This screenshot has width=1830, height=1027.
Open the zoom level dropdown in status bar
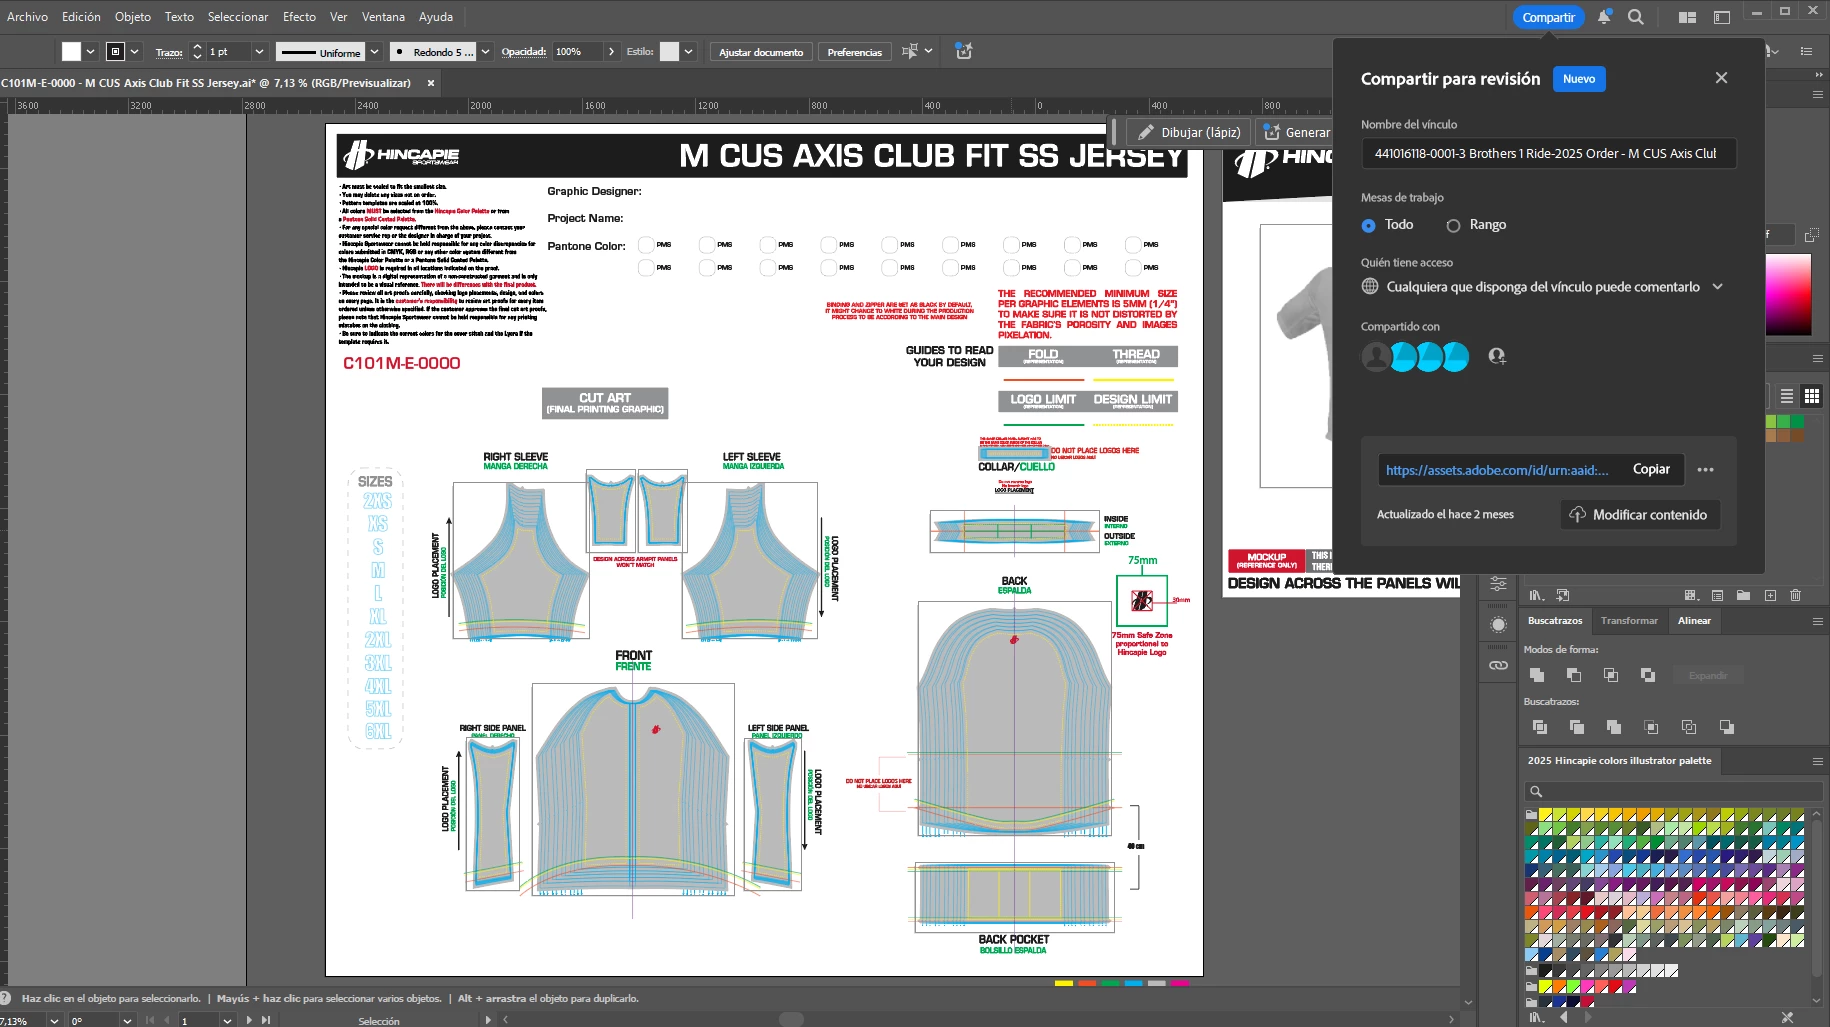(x=53, y=1020)
